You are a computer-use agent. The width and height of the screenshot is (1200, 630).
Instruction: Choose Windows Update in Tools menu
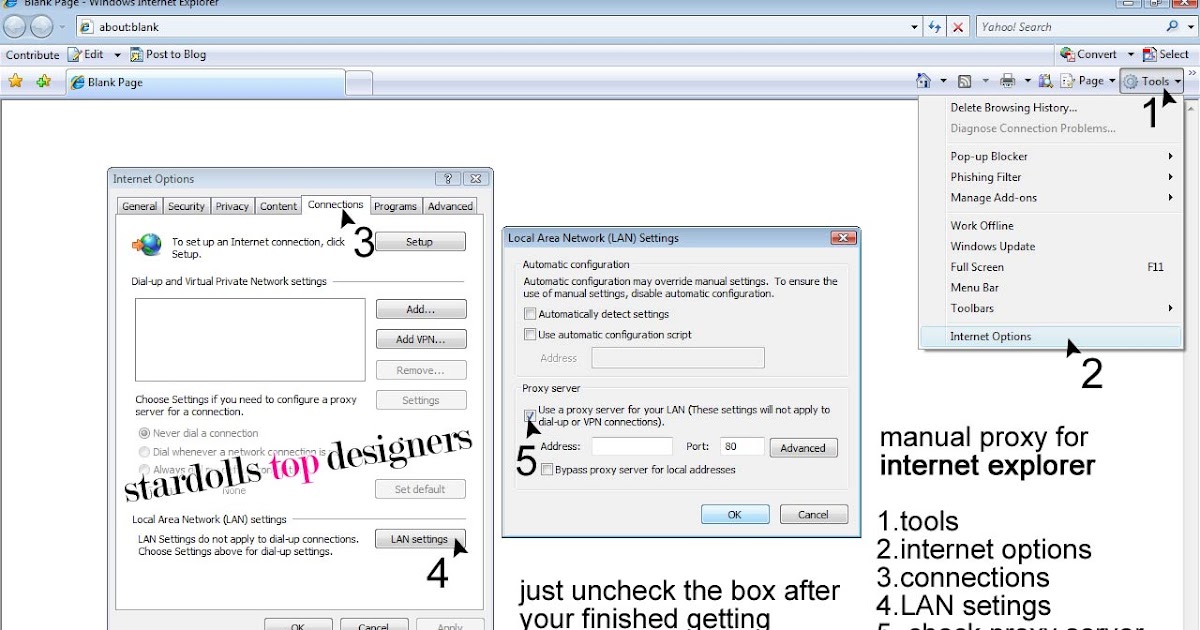pos(992,247)
